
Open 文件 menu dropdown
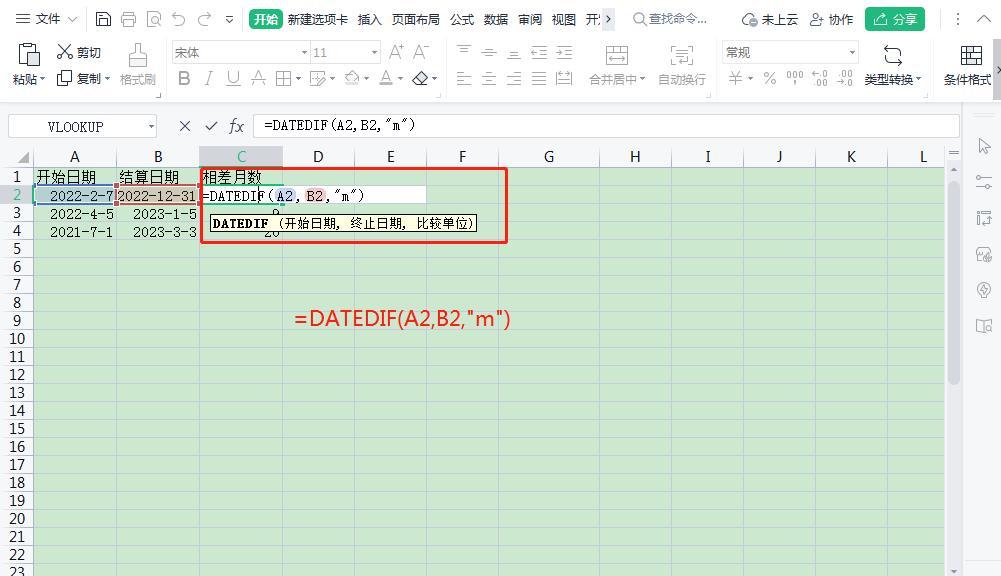(46, 19)
